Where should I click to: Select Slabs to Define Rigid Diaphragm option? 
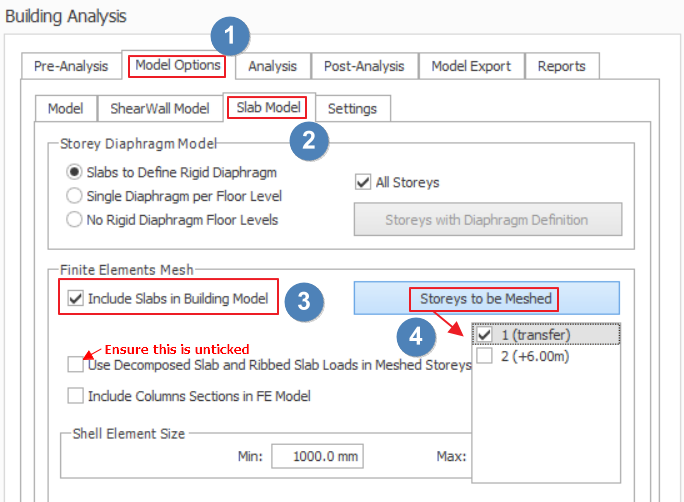[x=74, y=172]
